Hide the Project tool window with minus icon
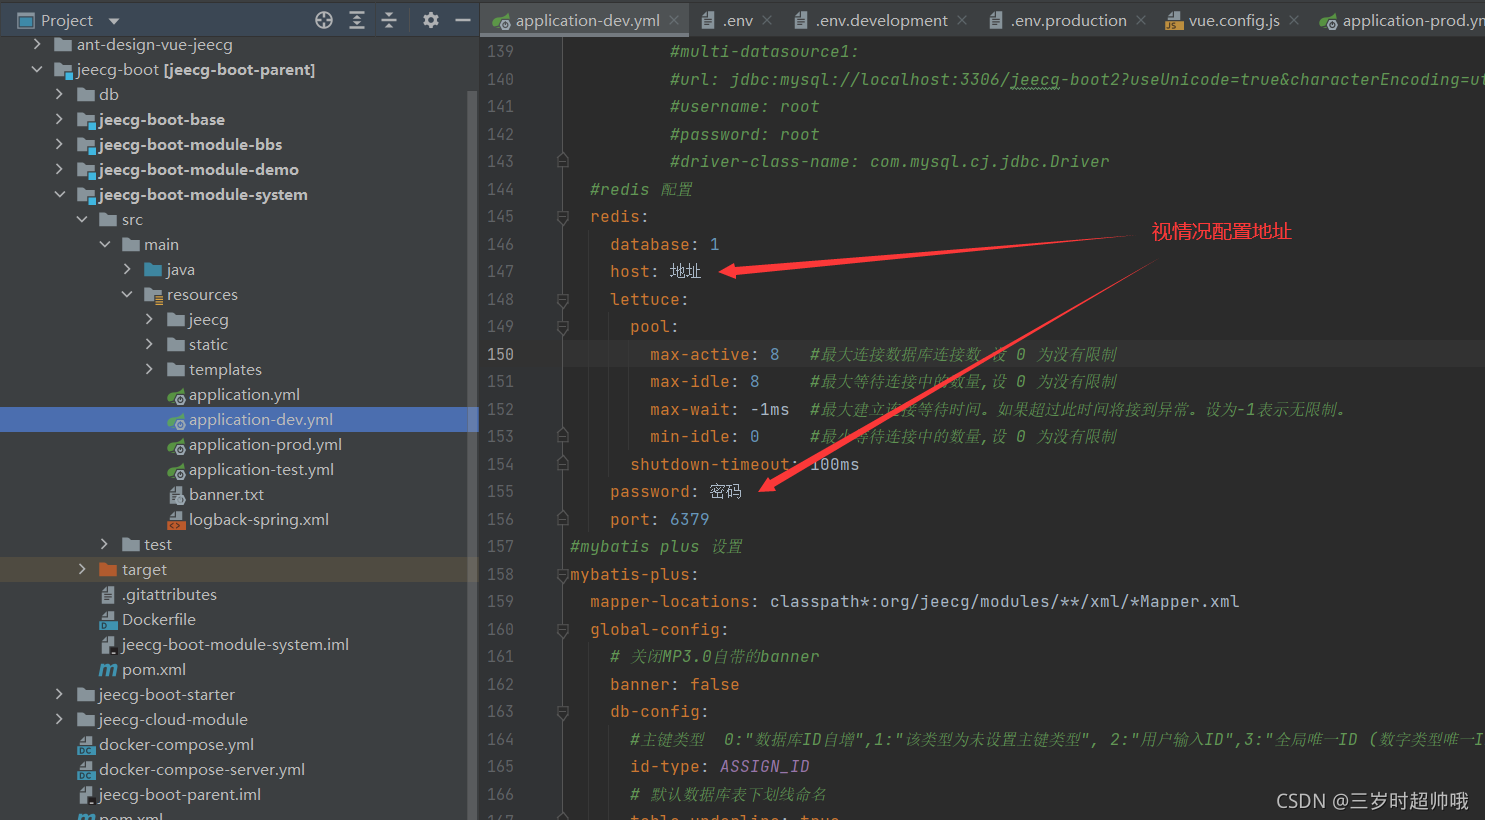1485x820 pixels. pos(462,20)
